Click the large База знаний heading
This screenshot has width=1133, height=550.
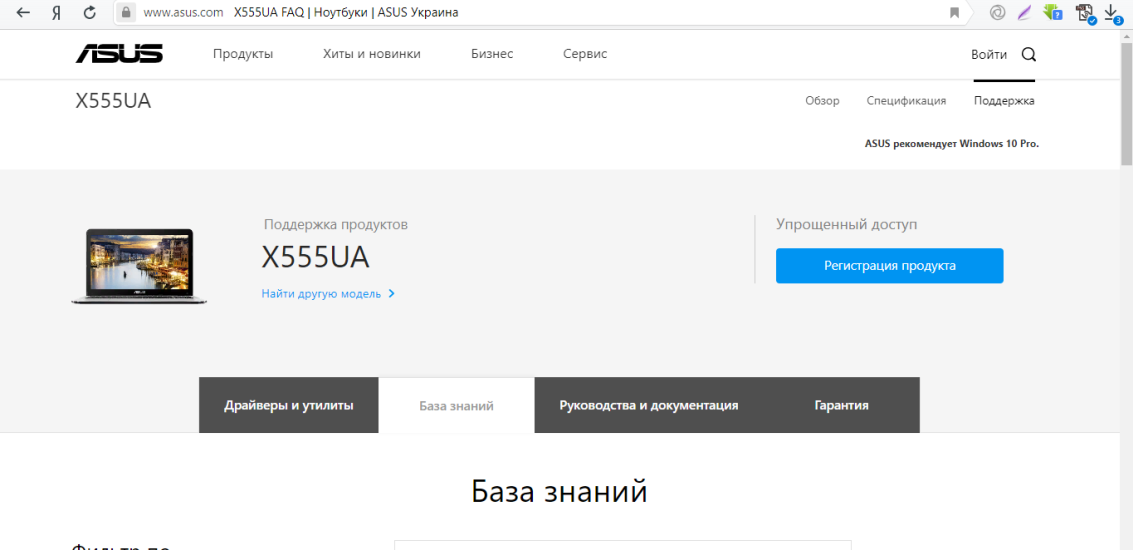coord(559,491)
